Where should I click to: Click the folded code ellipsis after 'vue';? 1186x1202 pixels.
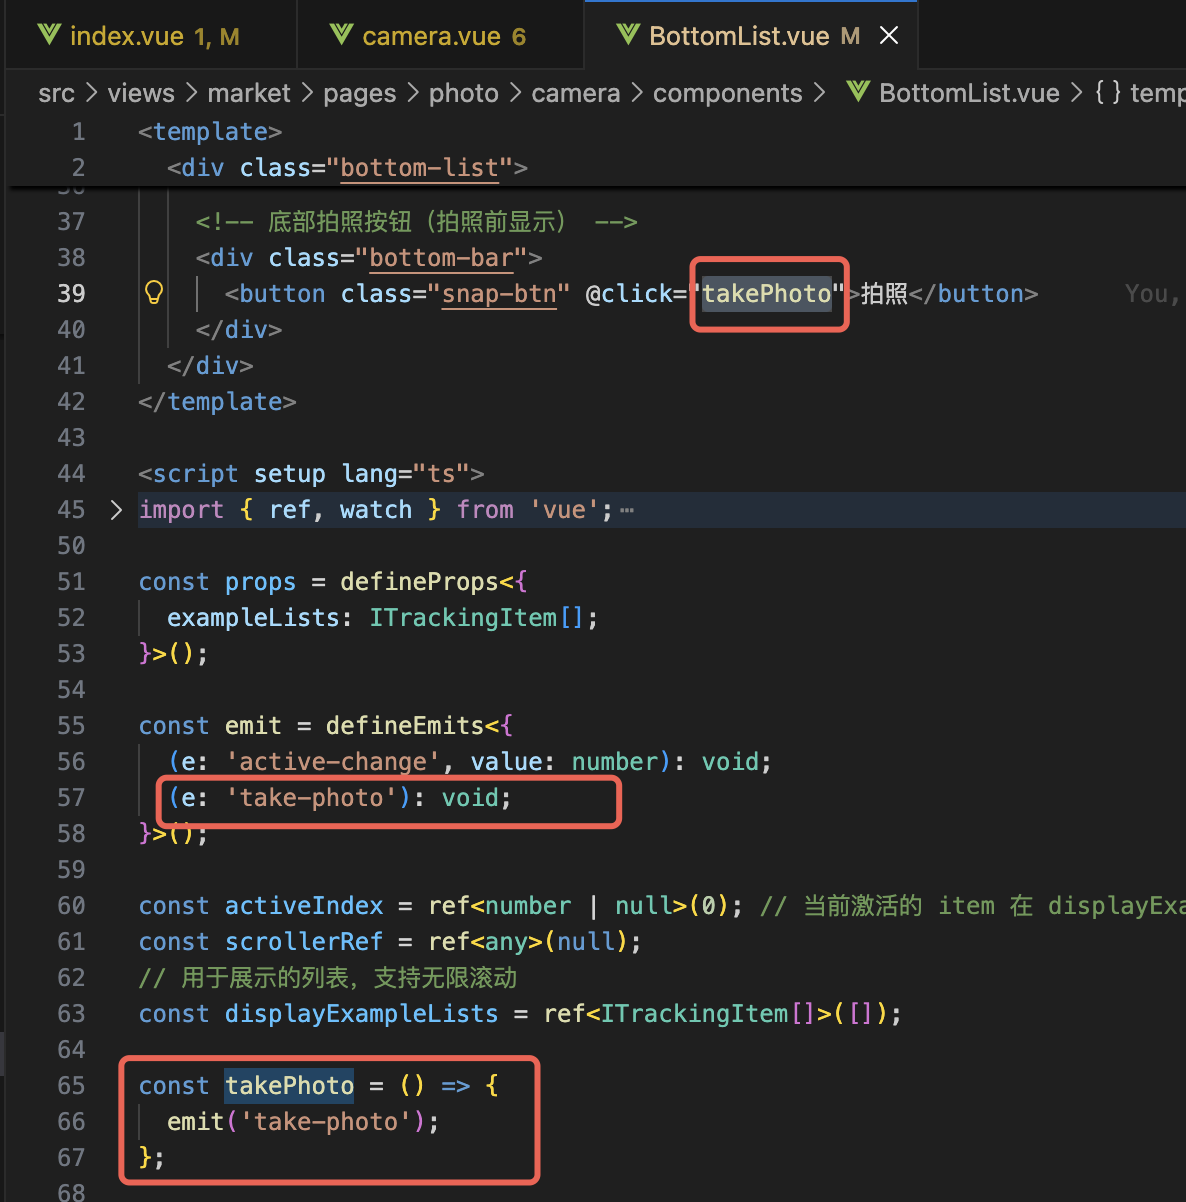627,511
